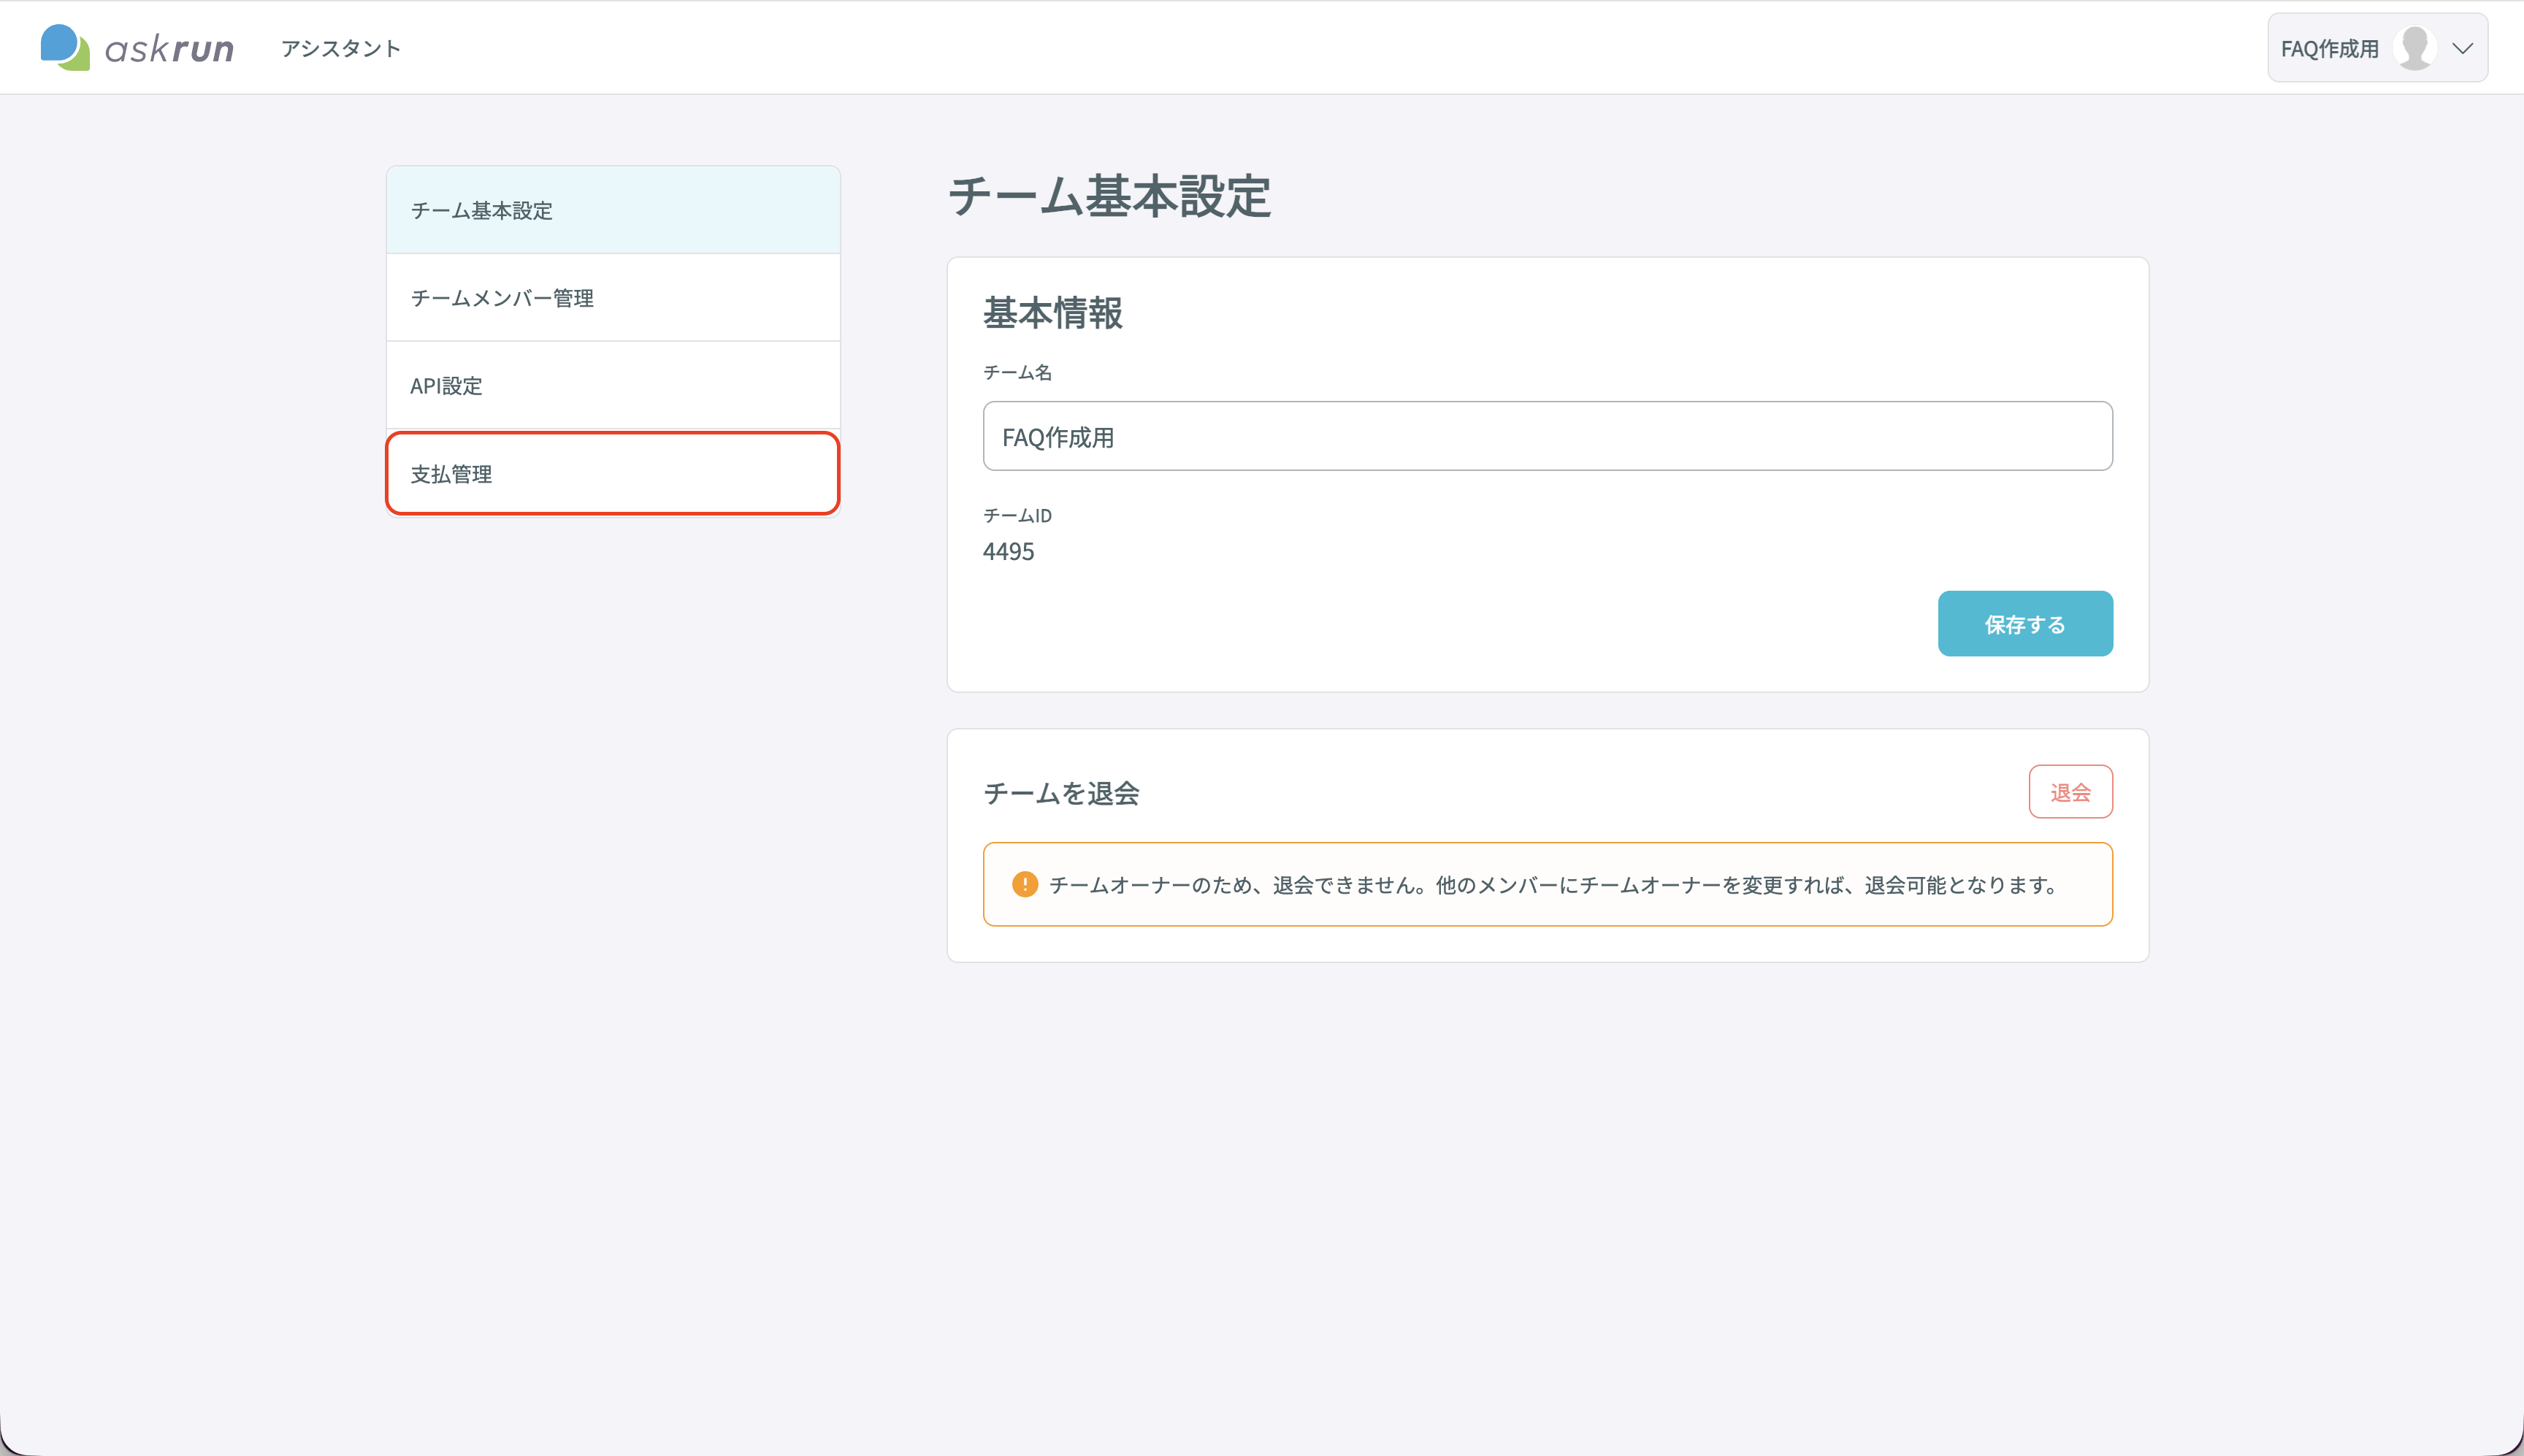
Task: Click the チームを退会 section title
Action: (x=1061, y=793)
